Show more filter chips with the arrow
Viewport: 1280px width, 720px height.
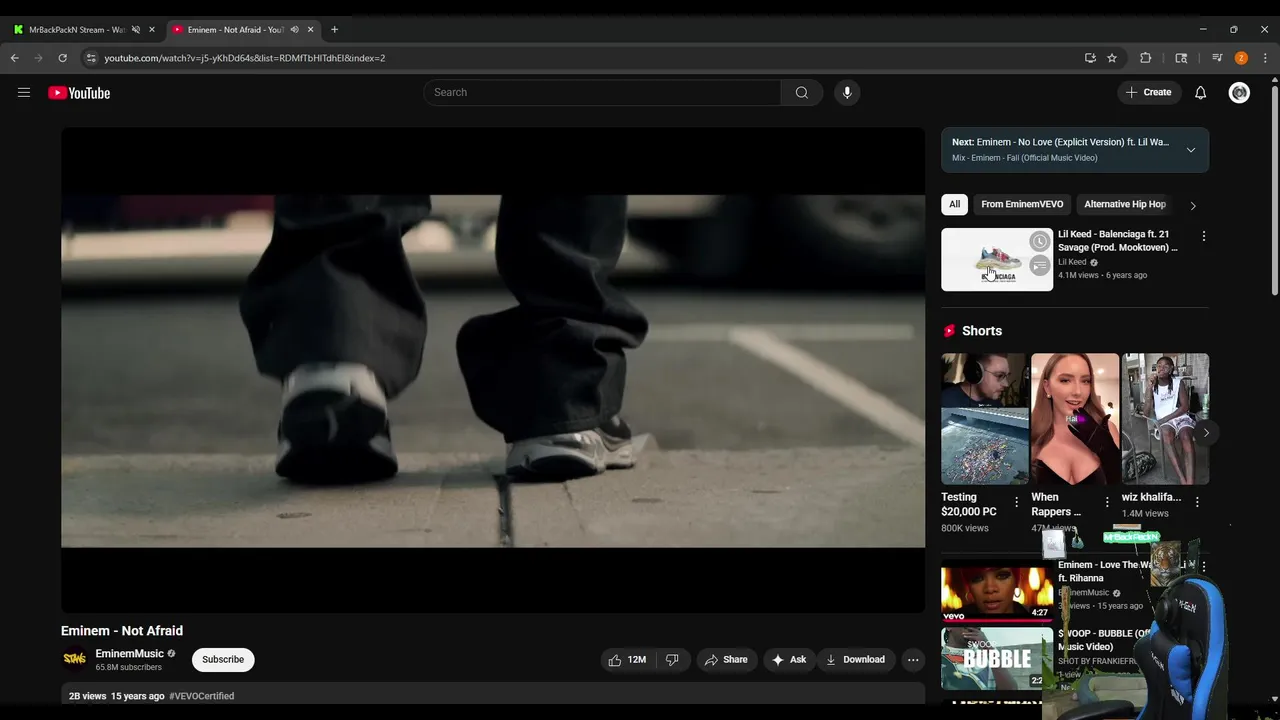(1192, 205)
